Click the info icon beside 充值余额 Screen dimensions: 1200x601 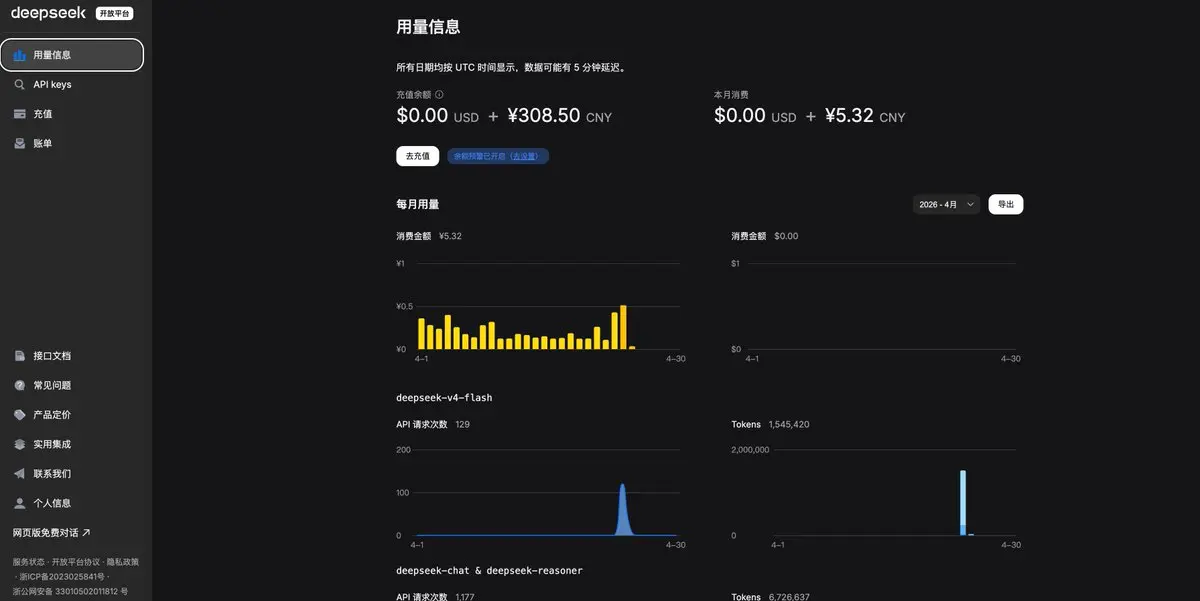439,95
